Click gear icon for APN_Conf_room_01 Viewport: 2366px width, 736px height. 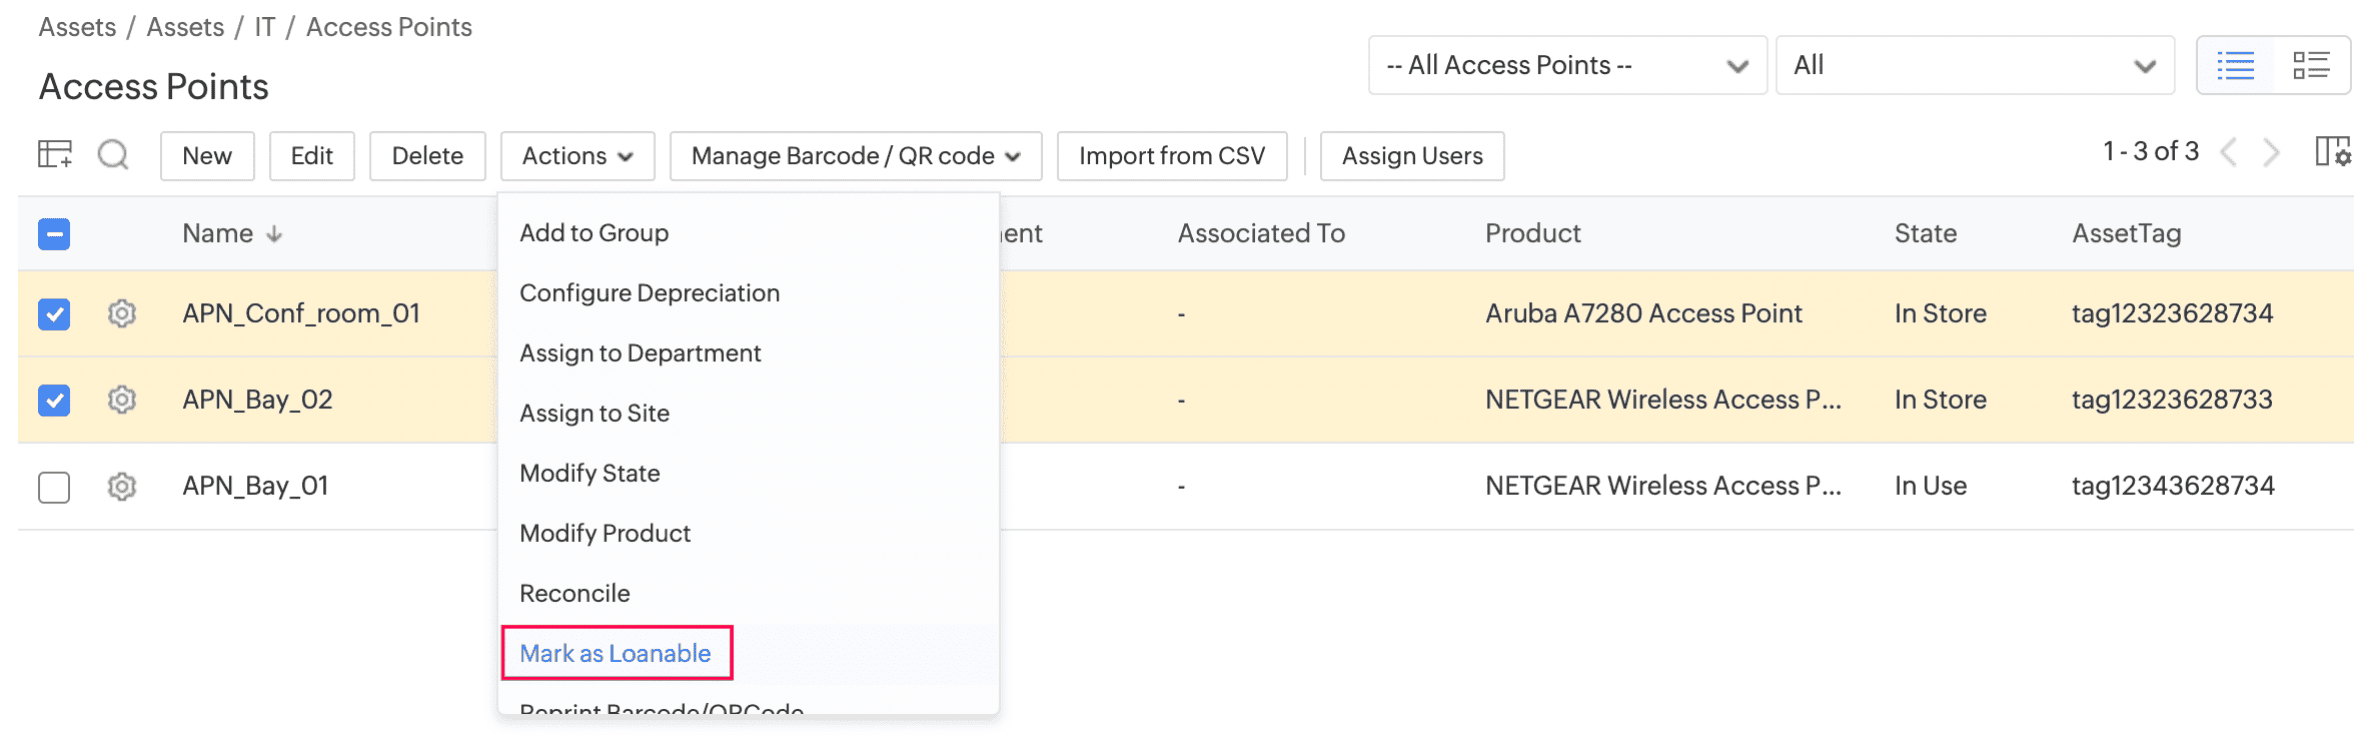pyautogui.click(x=122, y=314)
